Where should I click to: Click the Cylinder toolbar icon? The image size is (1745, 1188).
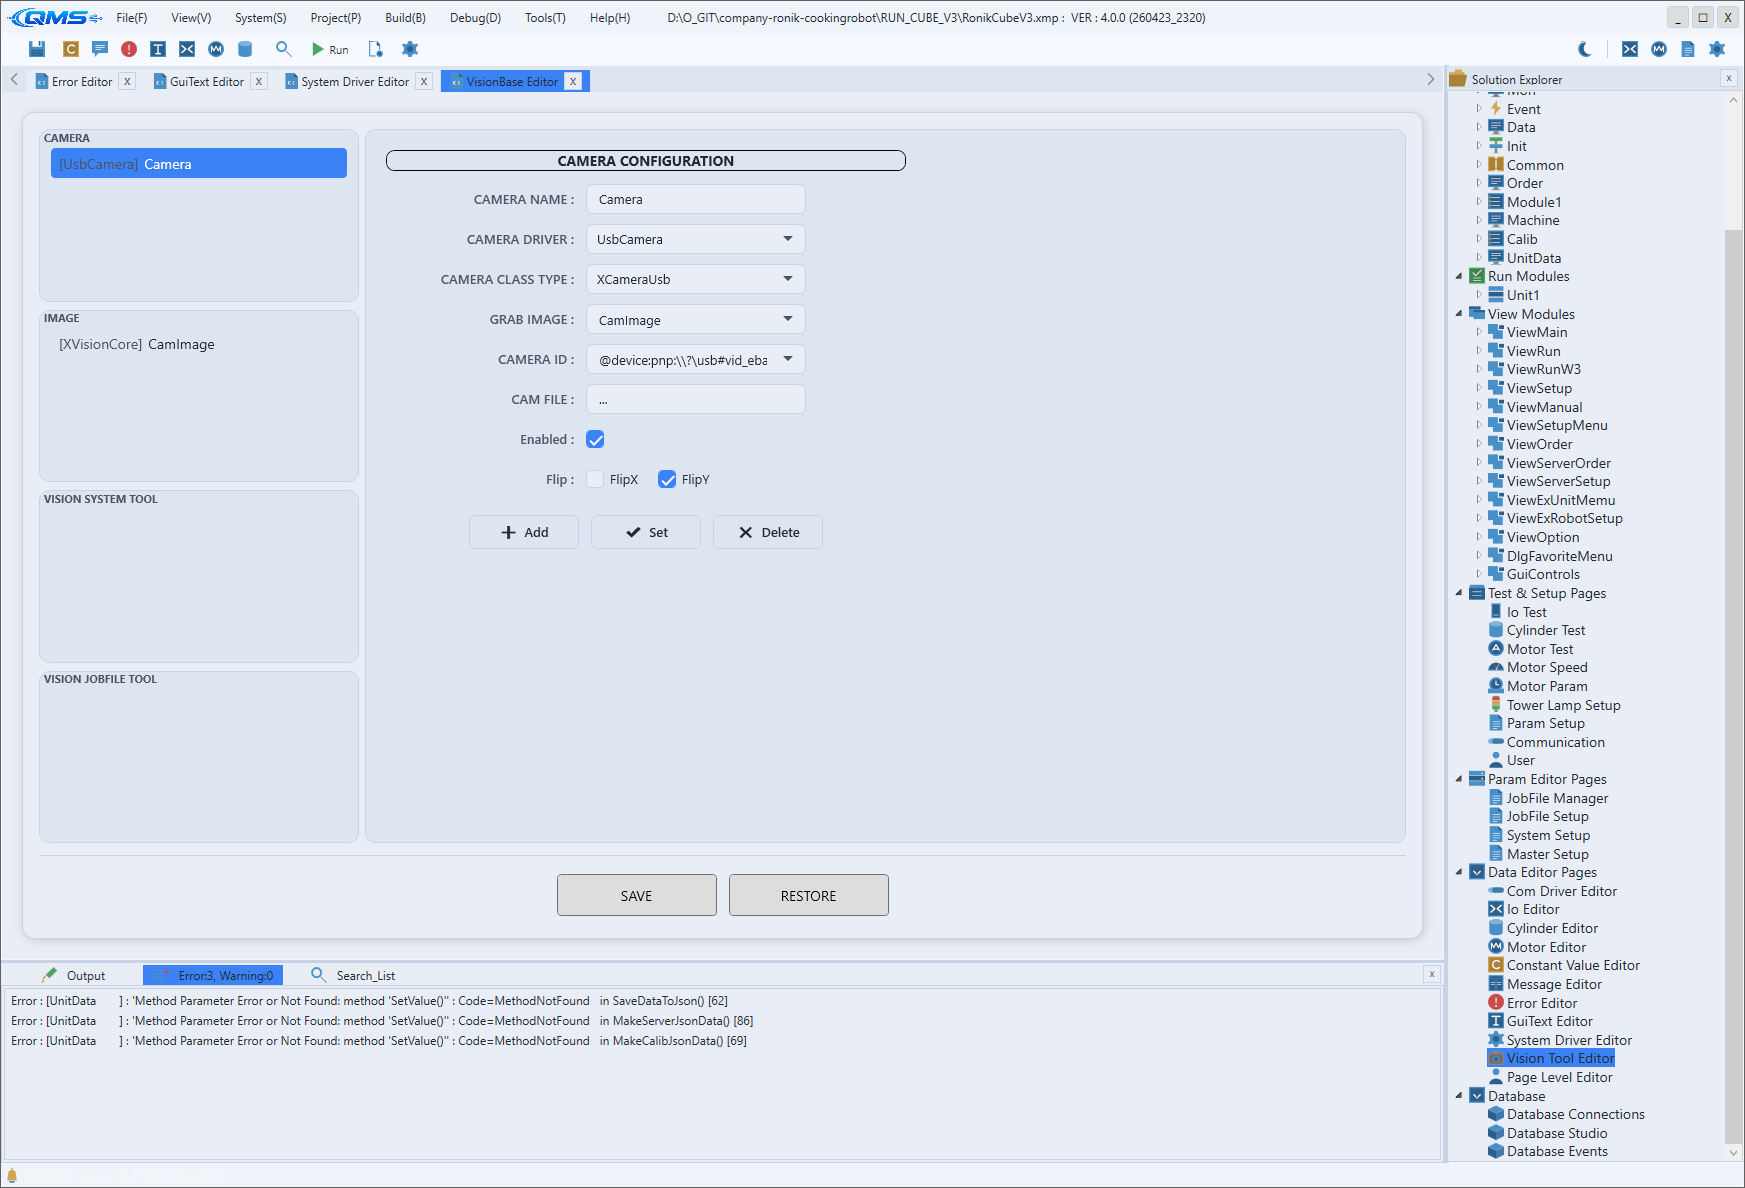(245, 49)
